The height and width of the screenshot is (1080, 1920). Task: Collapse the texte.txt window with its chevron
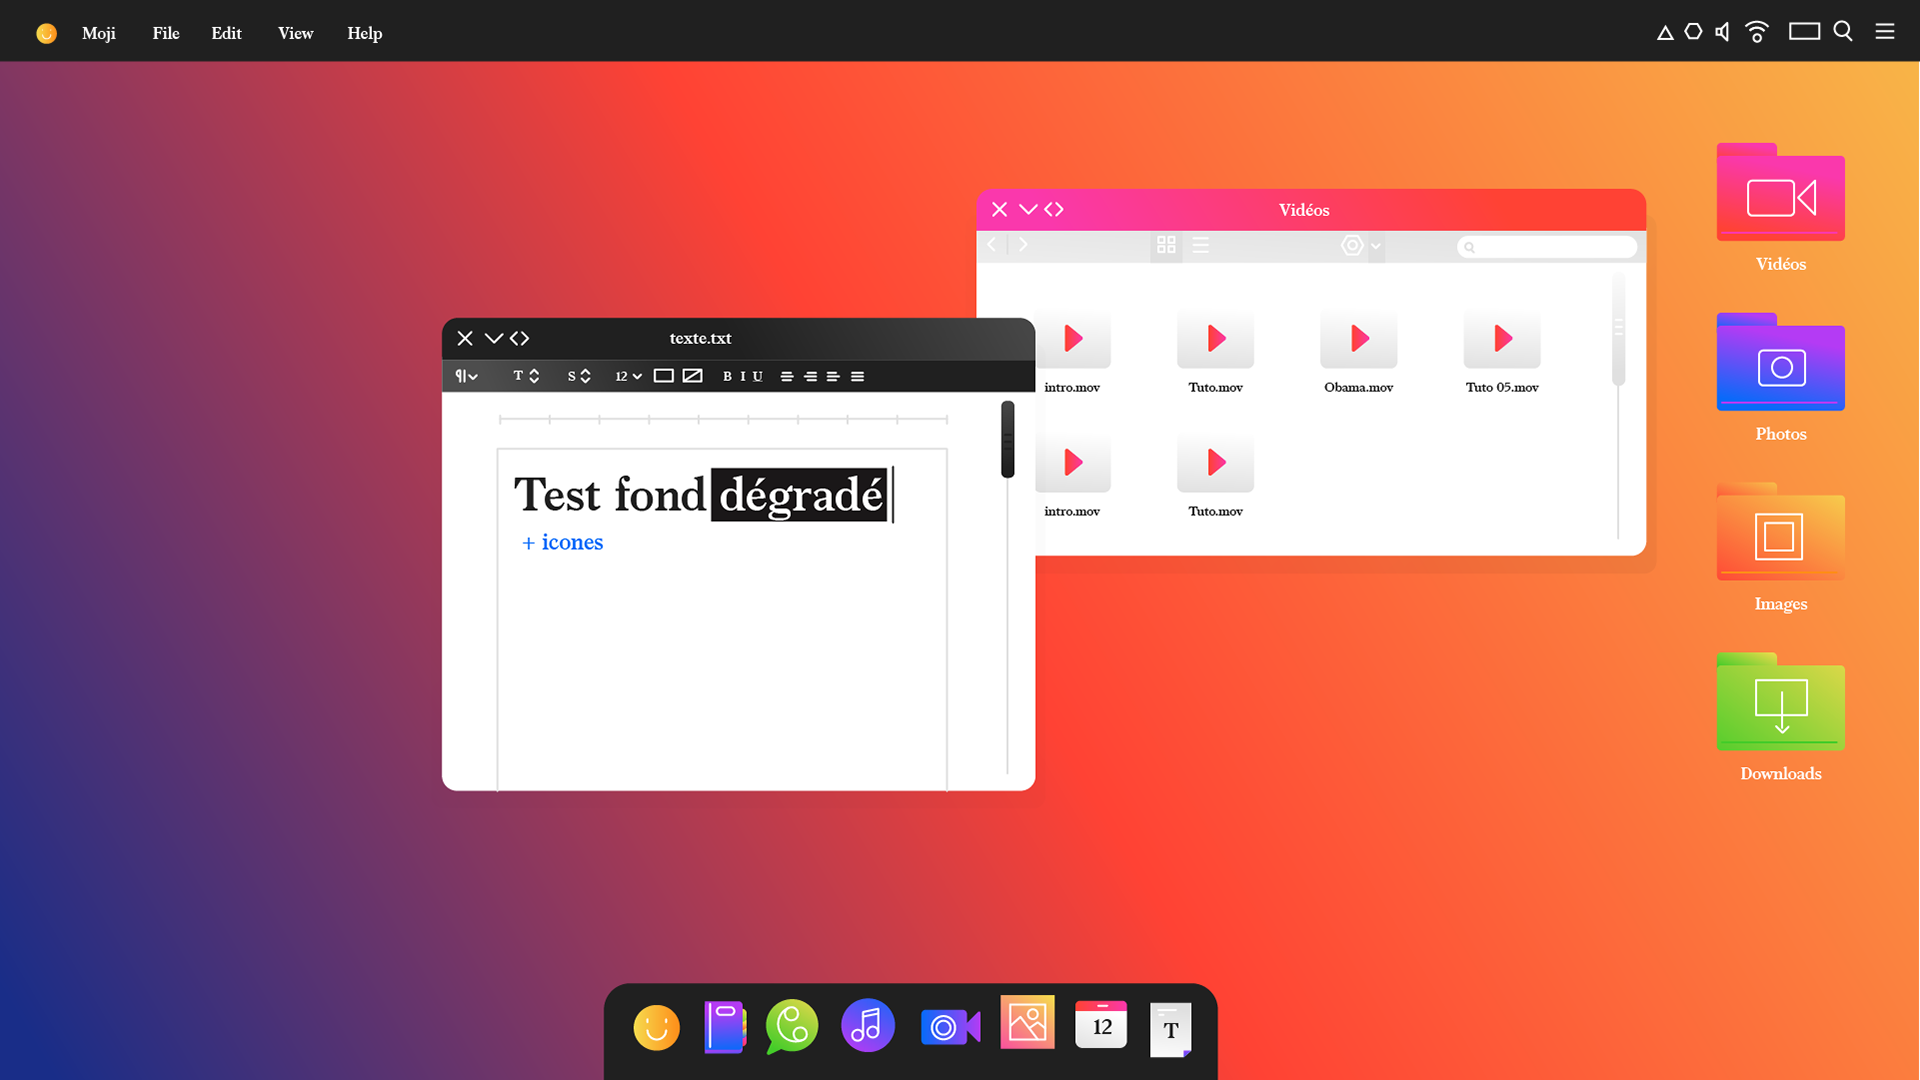[x=493, y=339]
